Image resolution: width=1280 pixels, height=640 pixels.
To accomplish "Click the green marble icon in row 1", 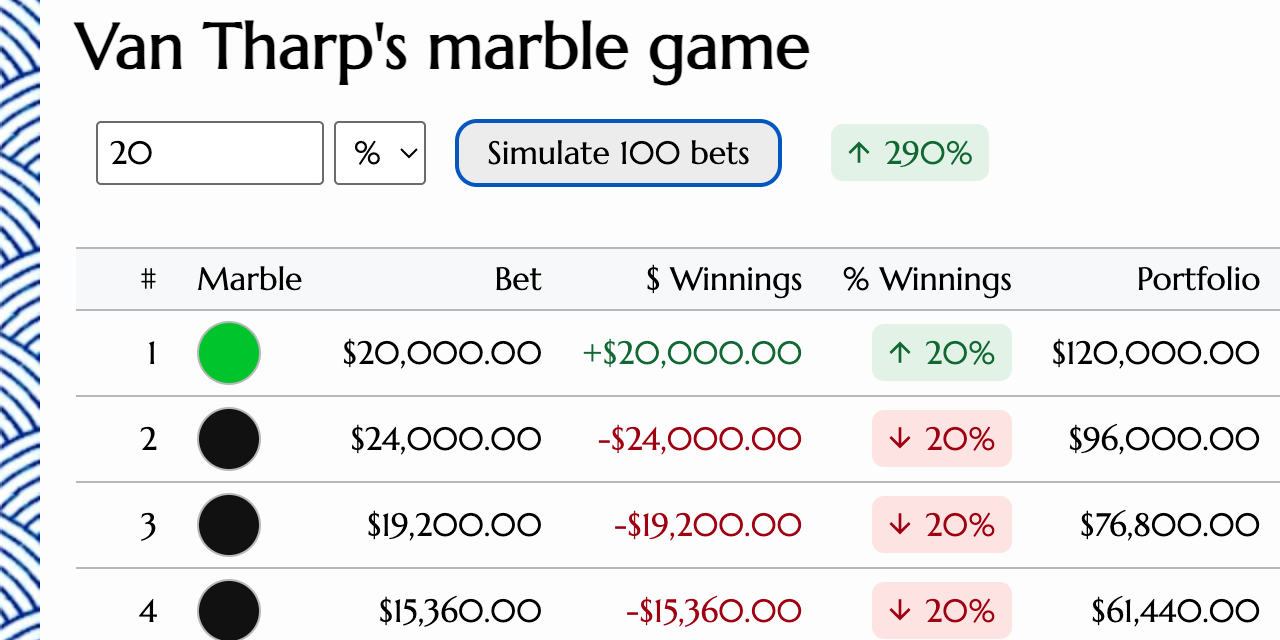I will 228,352.
